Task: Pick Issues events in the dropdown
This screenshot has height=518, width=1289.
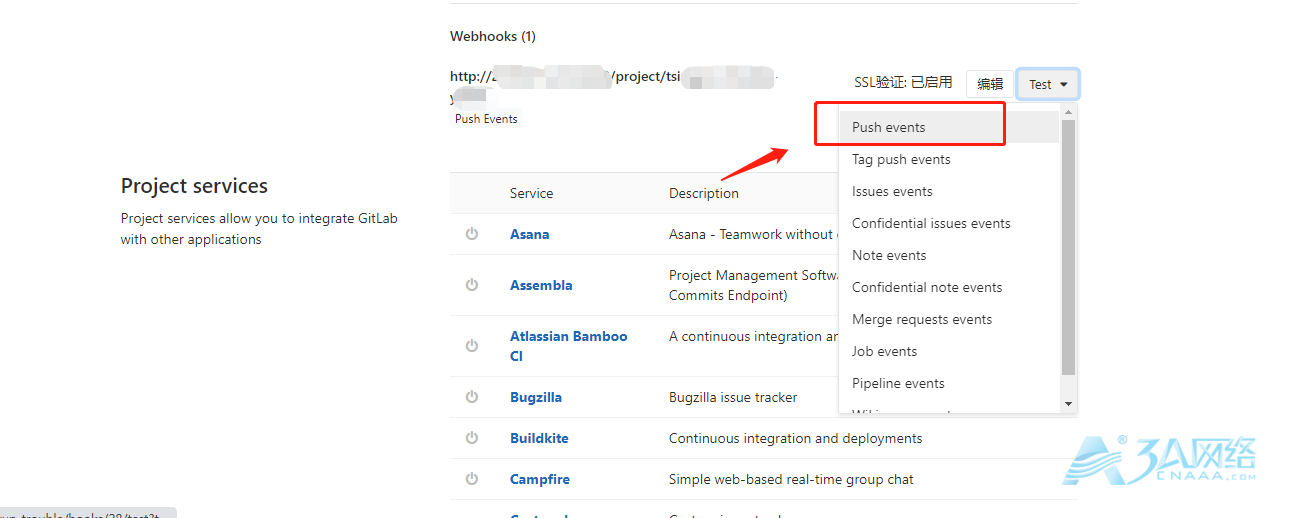Action: (x=948, y=191)
